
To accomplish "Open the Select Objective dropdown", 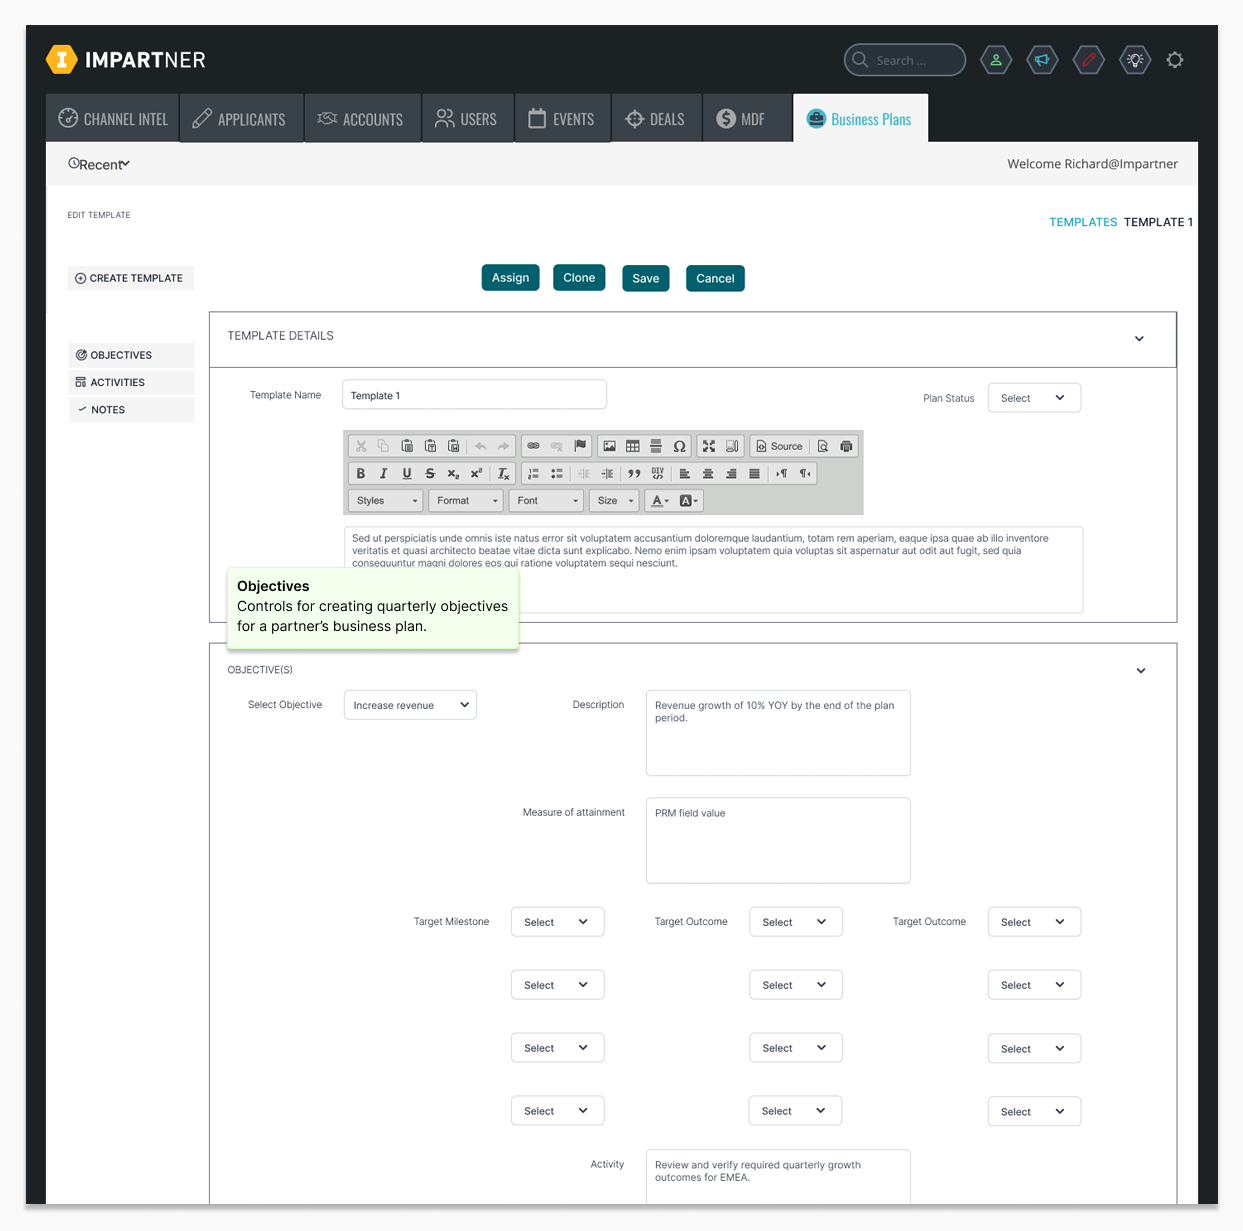I will click(x=410, y=705).
